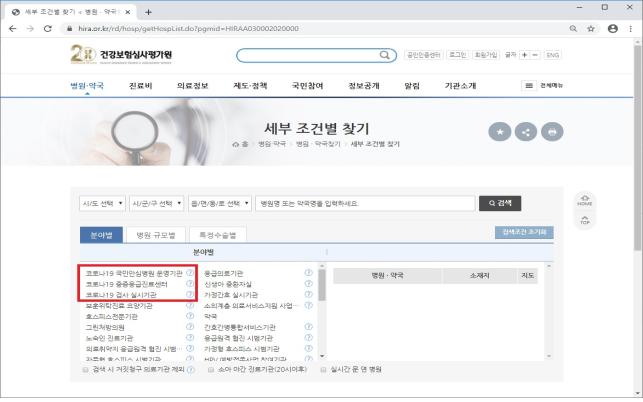Screen dimensions: 643x402
Task: Switch to the 특정수술별 tab
Action: tap(217, 235)
